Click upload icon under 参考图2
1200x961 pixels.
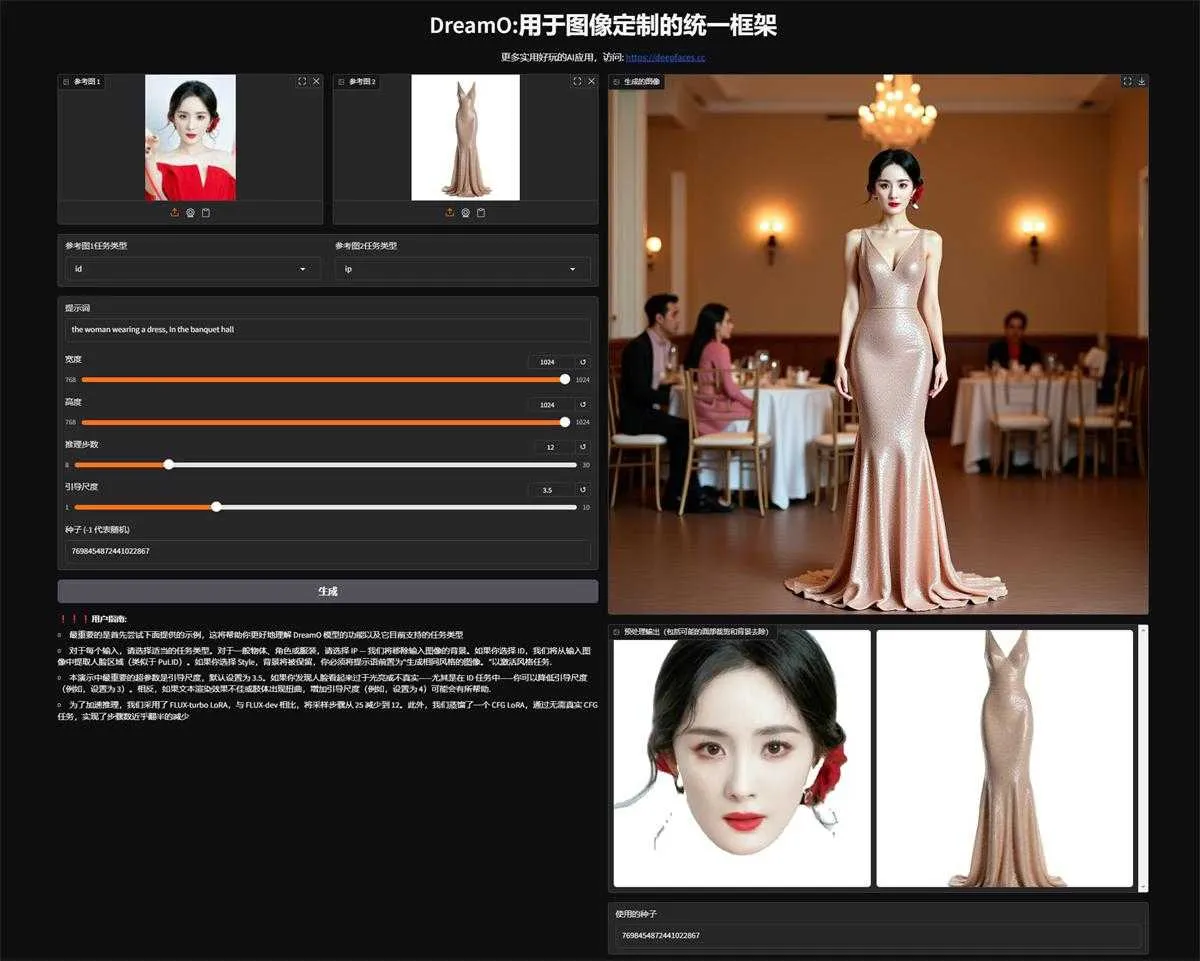click(x=450, y=213)
